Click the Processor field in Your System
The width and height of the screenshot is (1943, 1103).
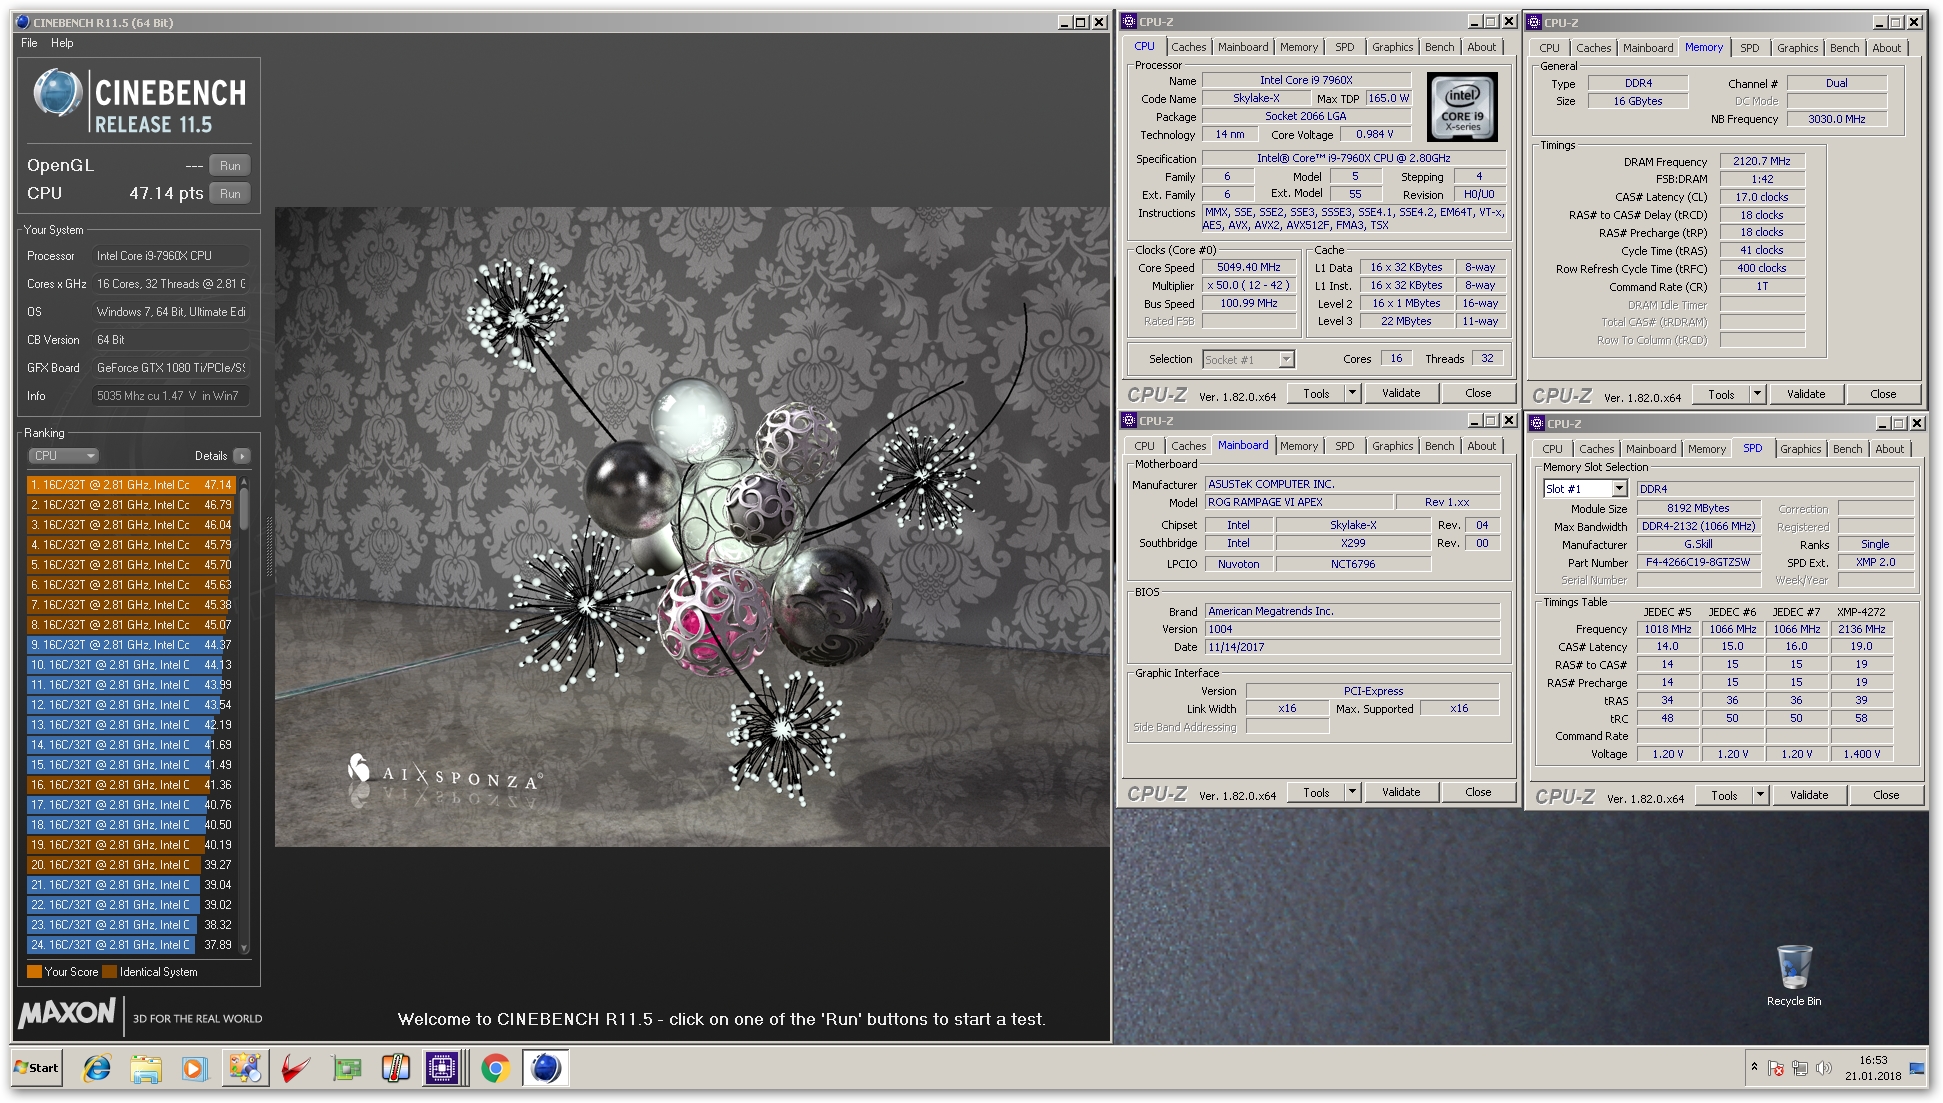[x=169, y=256]
